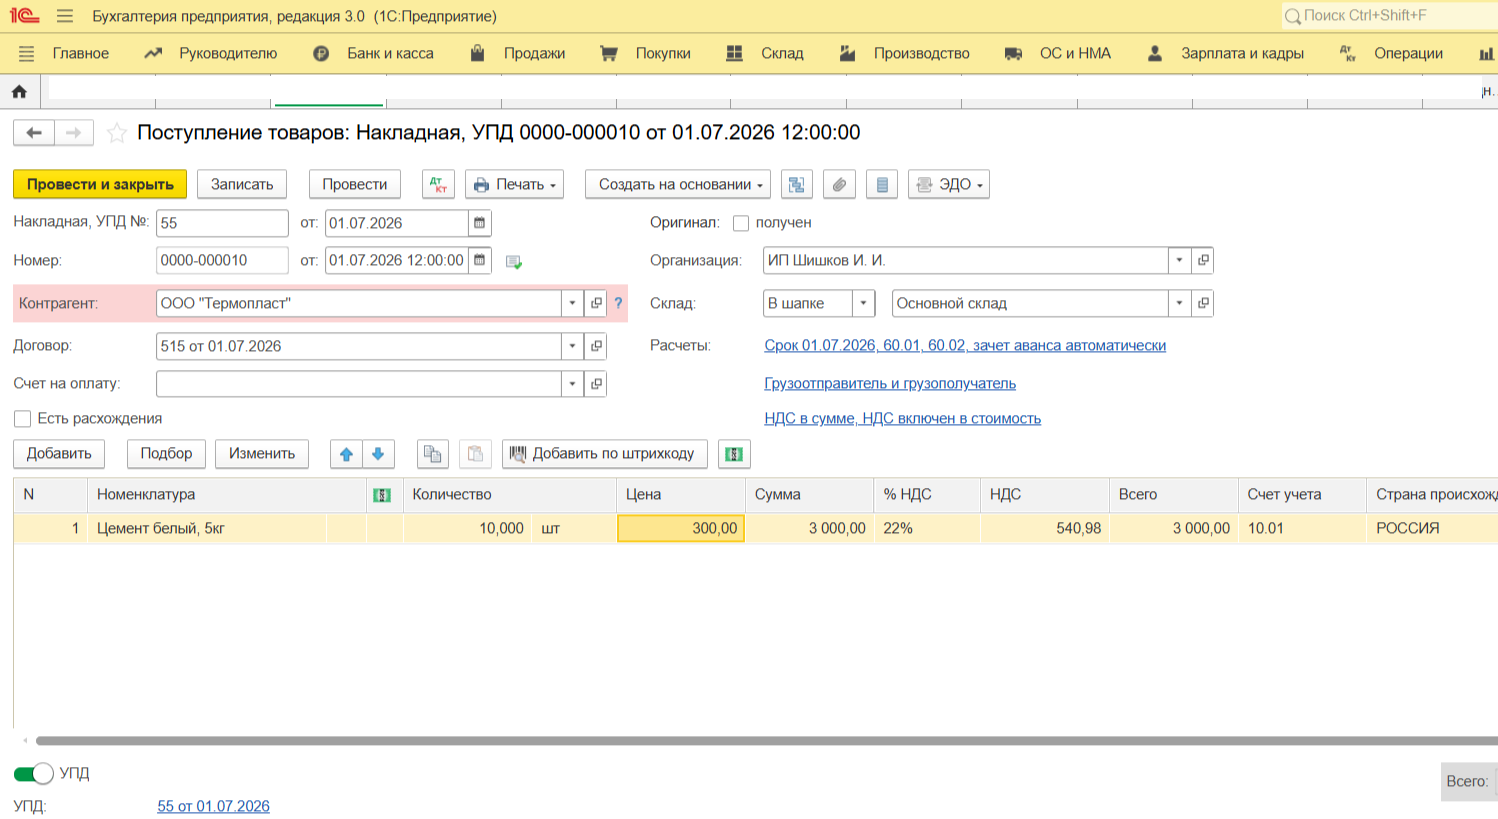The width and height of the screenshot is (1498, 819).
Task: Move table row down with blue arrow
Action: 378,454
